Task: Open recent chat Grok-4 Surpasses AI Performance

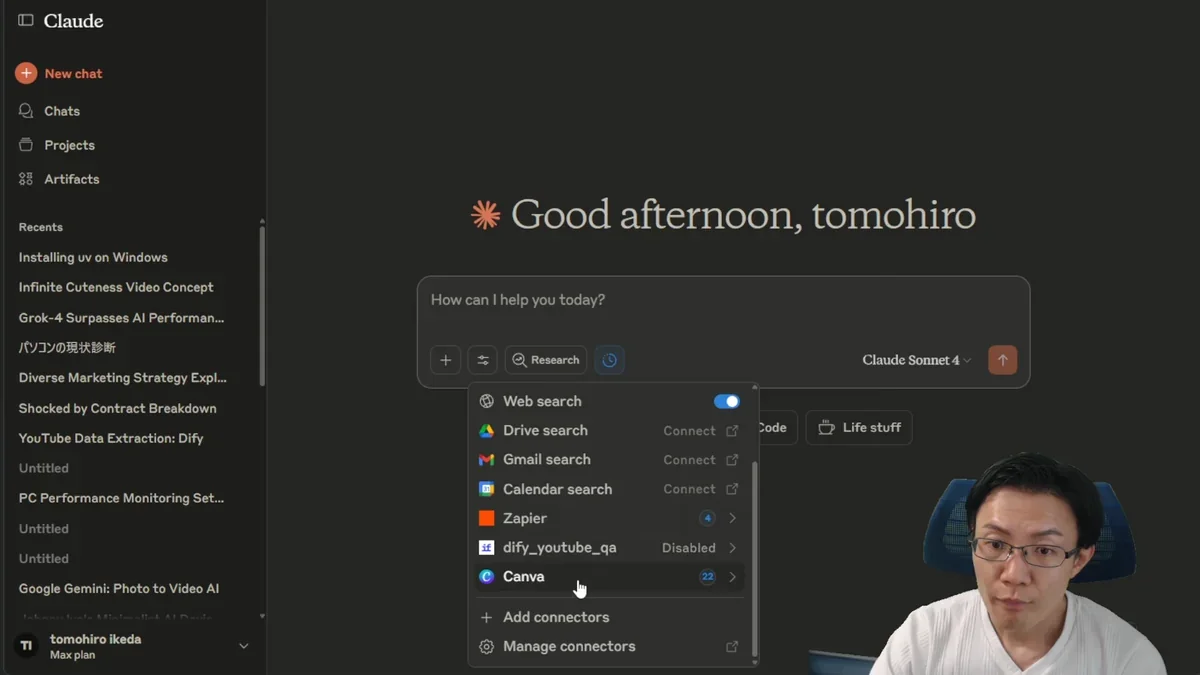Action: click(x=121, y=318)
